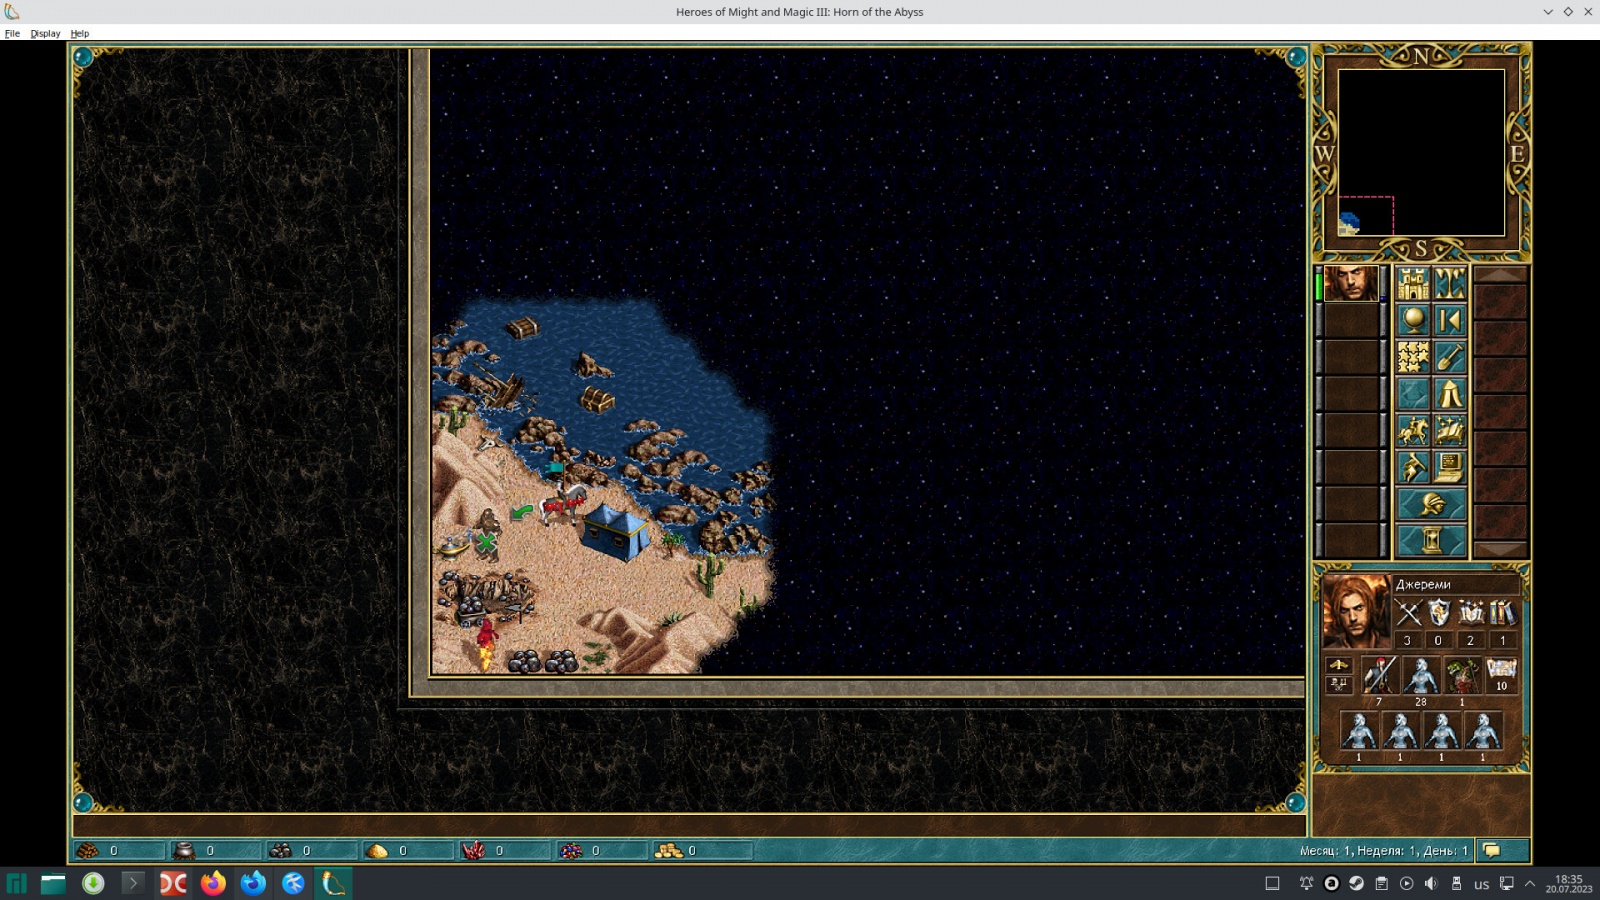The image size is (1600, 900).
Task: Open the terminal launcher in taskbar
Action: point(133,883)
